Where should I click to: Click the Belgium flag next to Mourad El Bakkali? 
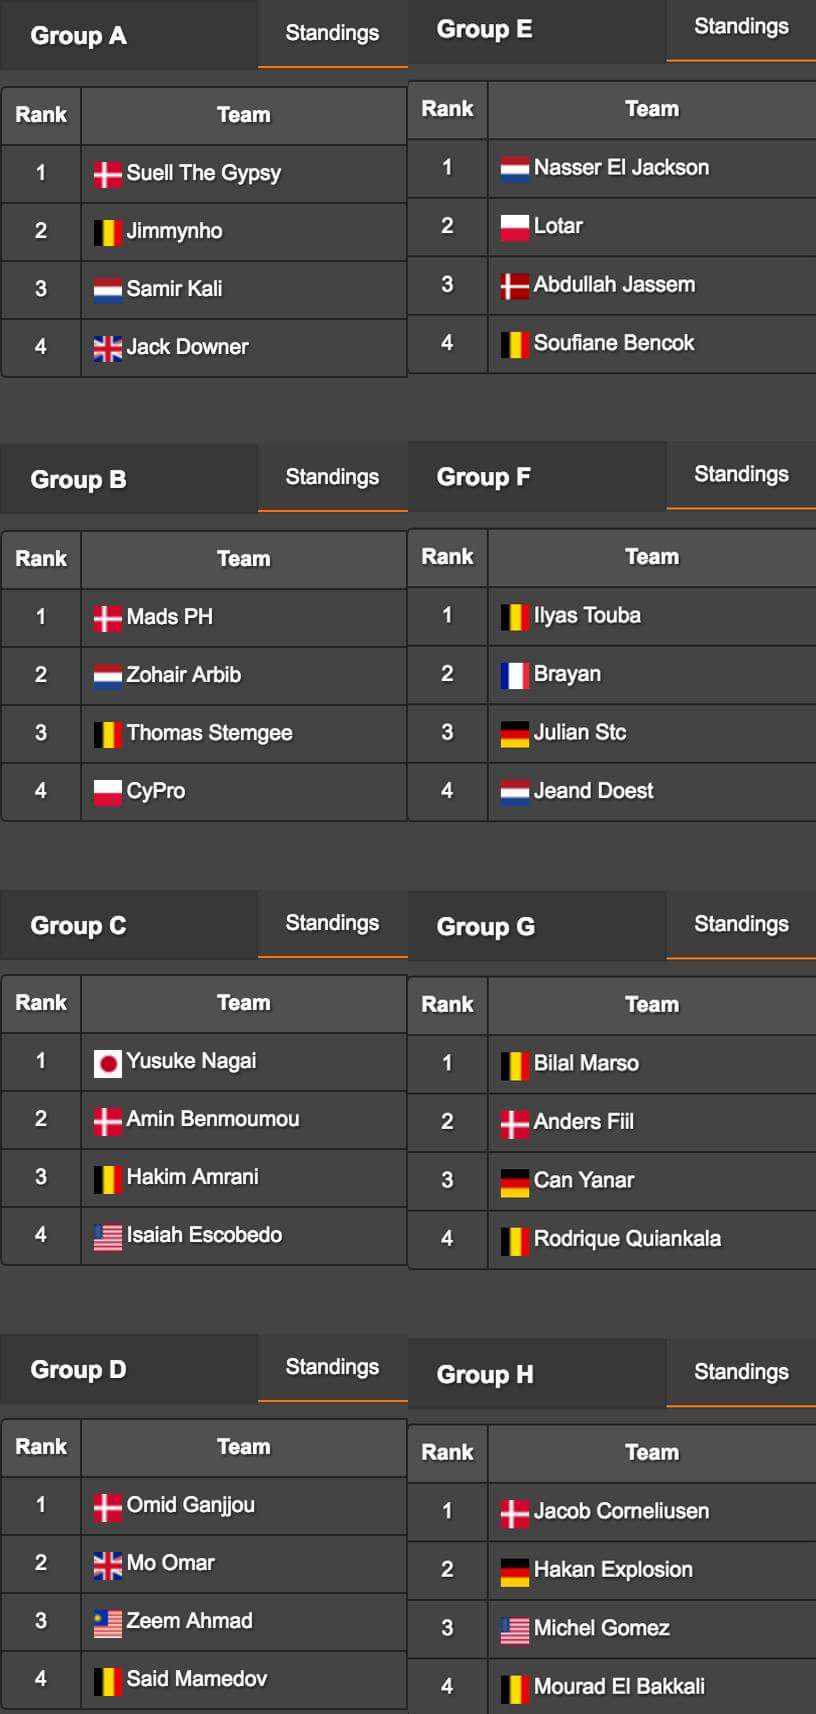click(514, 1687)
